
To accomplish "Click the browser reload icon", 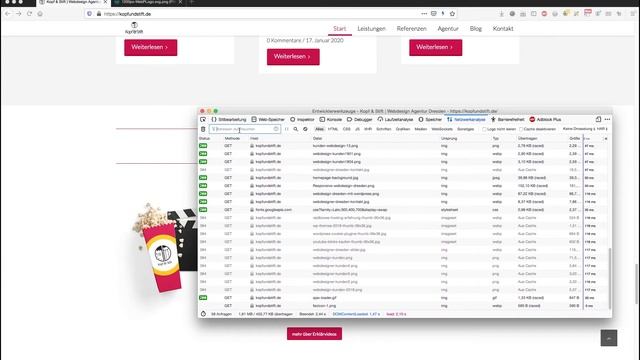I will [x=29, y=13].
